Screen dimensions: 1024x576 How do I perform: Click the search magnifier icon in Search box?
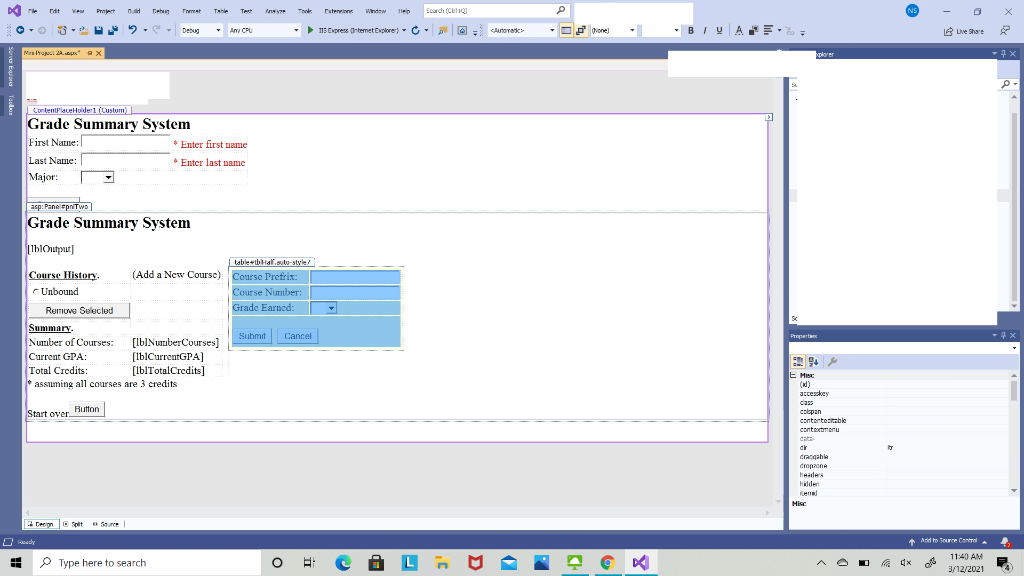coord(560,10)
